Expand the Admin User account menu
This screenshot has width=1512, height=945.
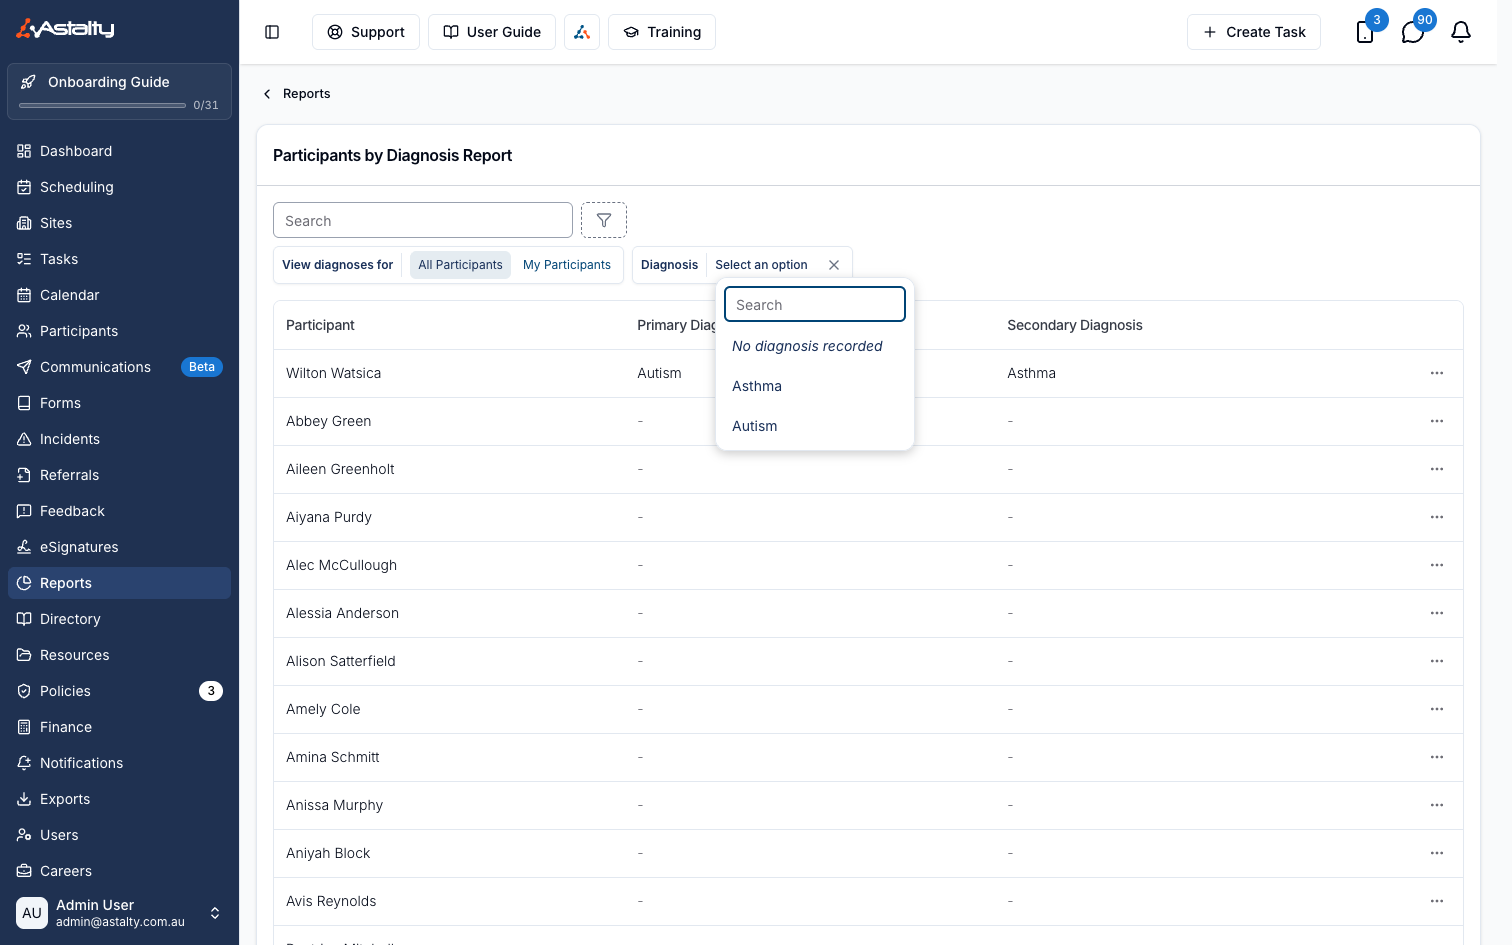[119, 912]
